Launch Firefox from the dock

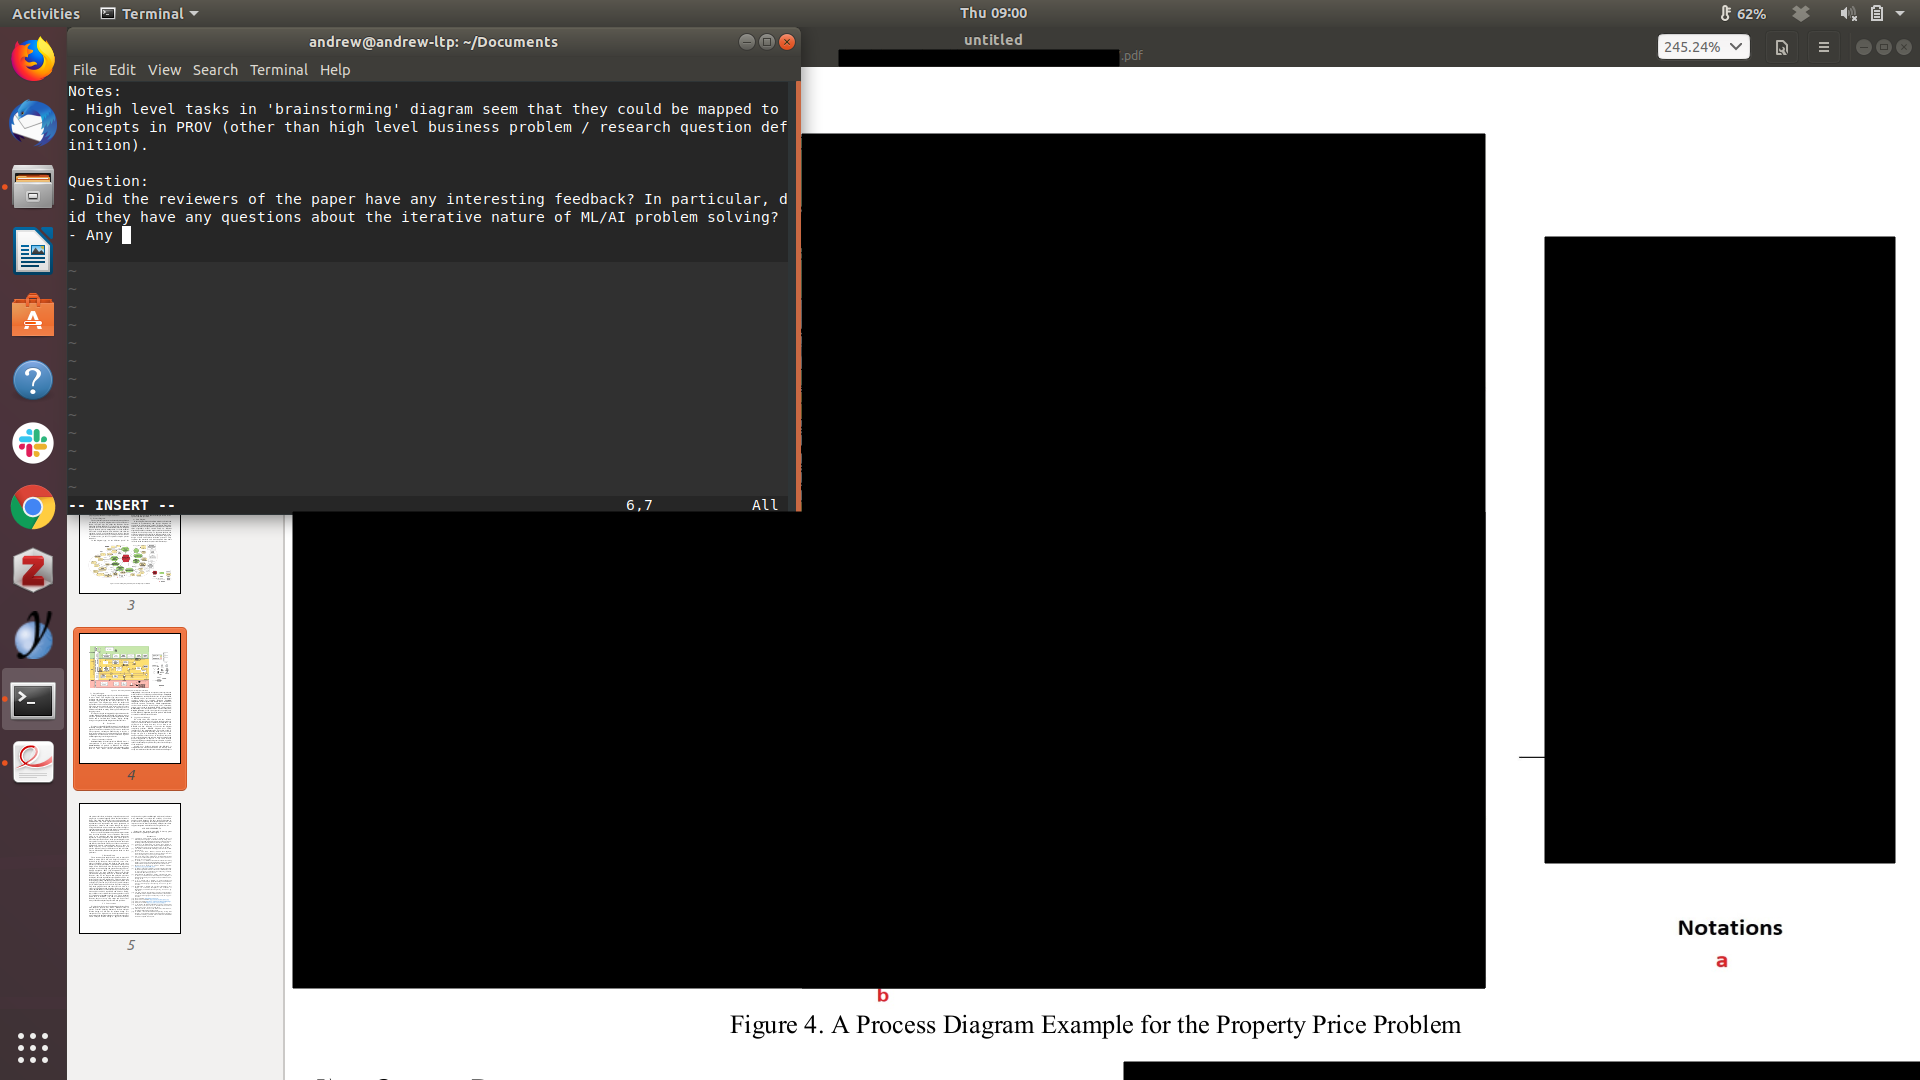point(33,60)
